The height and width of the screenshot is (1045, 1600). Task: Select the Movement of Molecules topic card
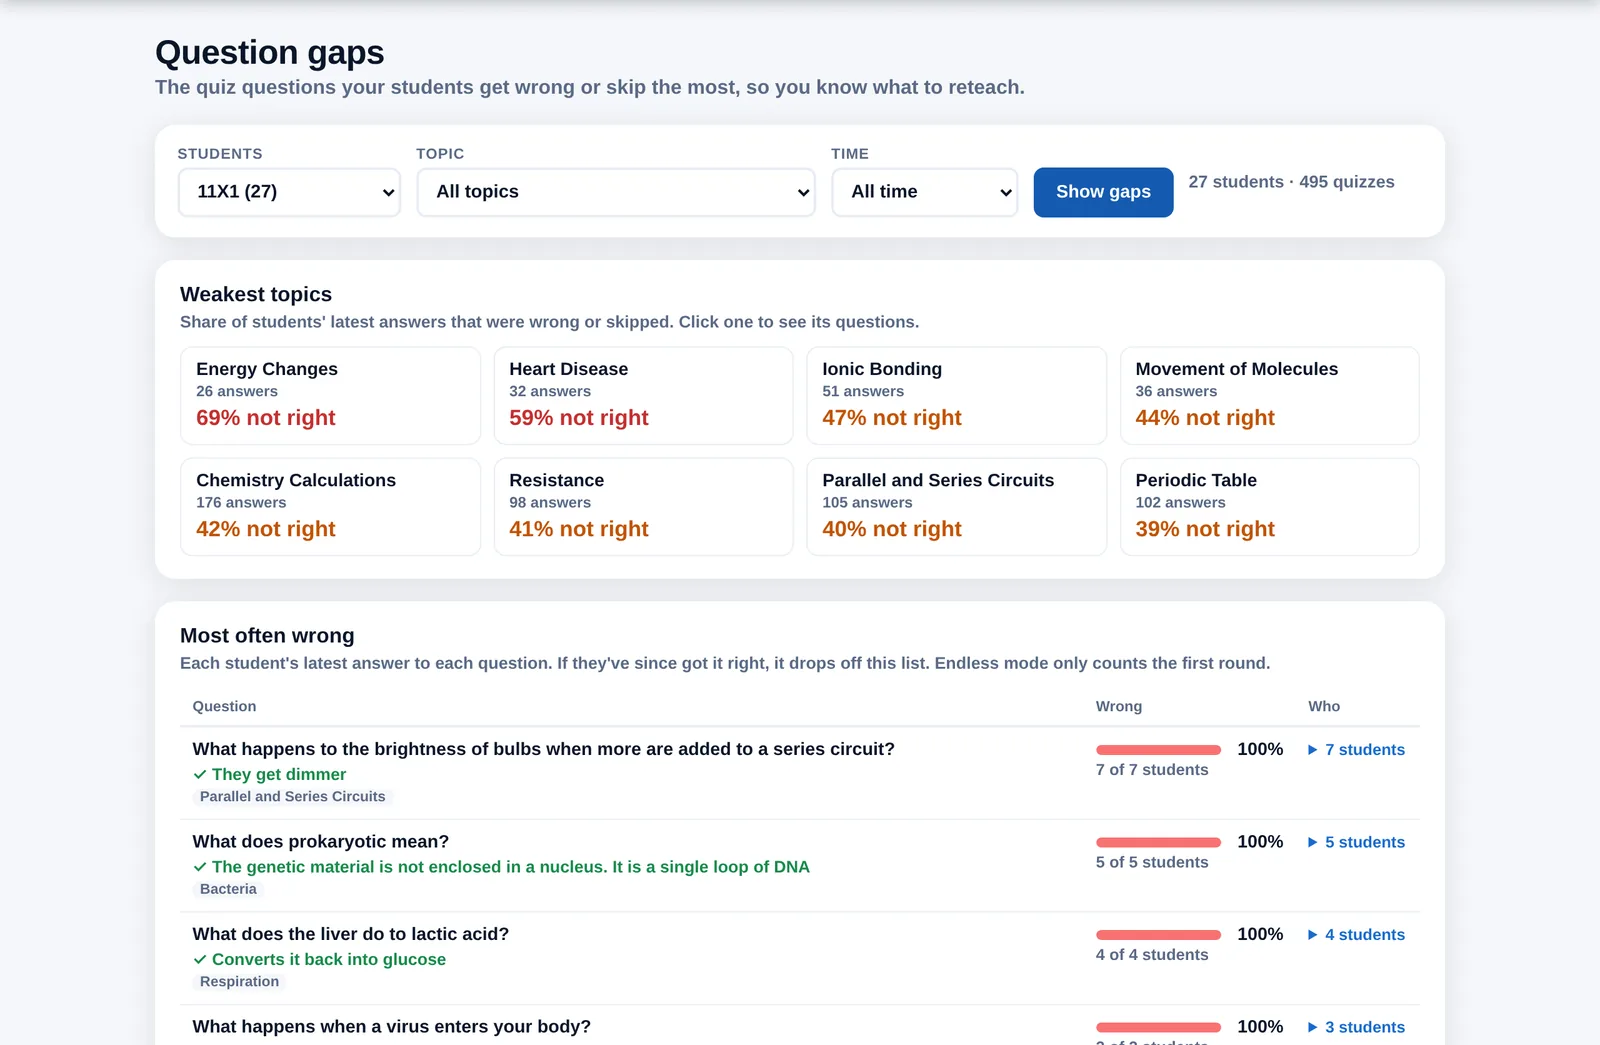tap(1269, 396)
